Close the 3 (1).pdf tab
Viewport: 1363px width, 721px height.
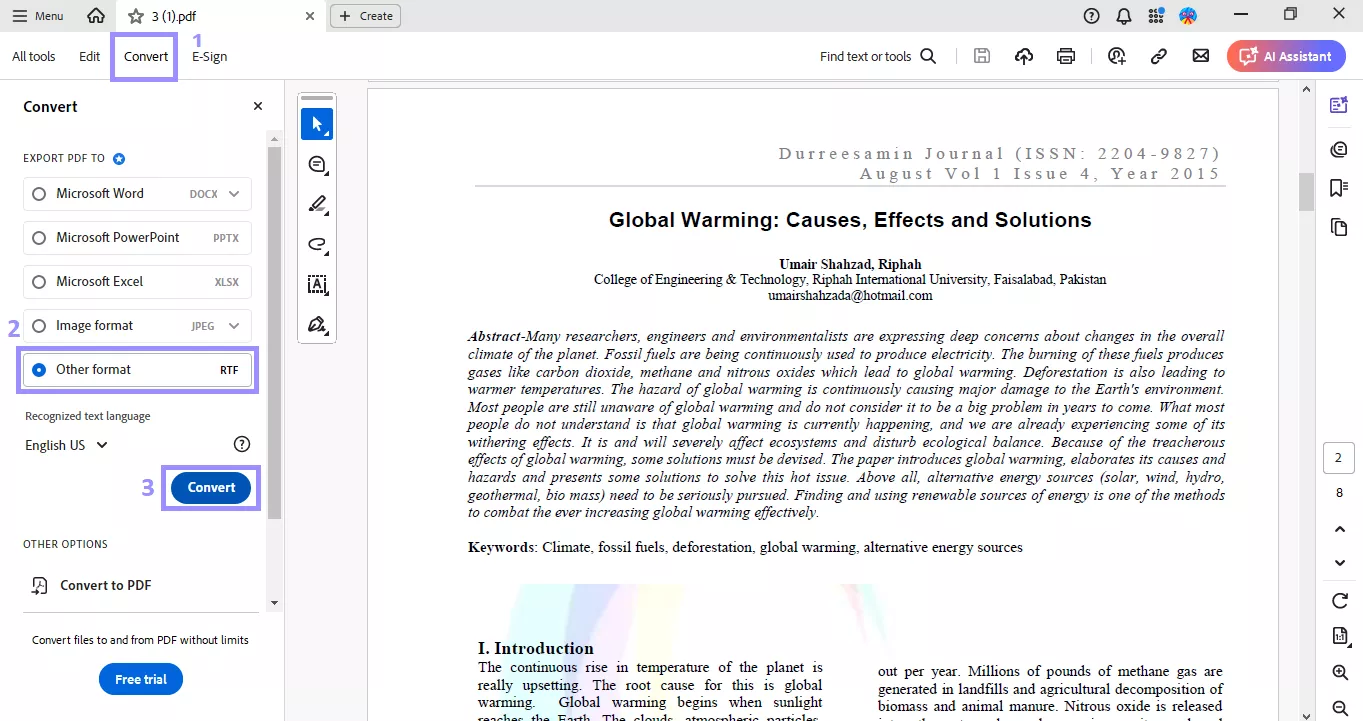(x=310, y=16)
